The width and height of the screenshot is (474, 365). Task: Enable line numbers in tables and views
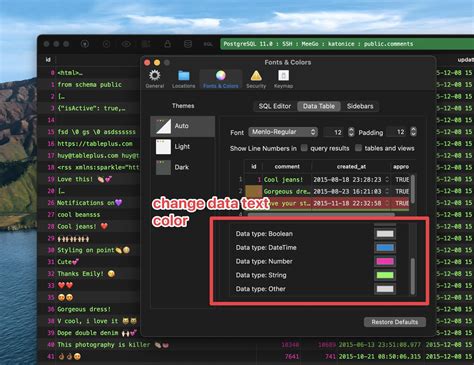[x=358, y=148]
